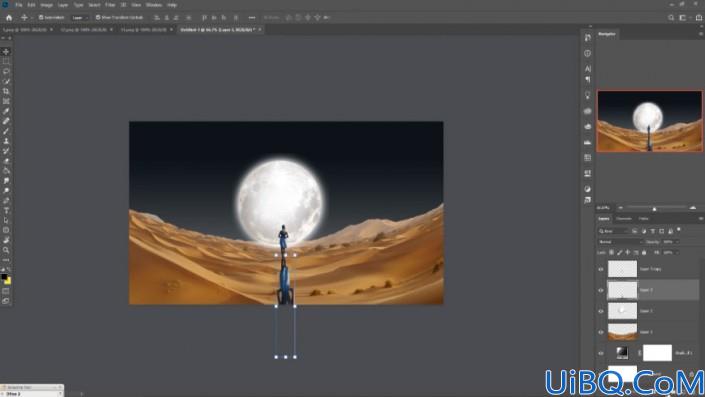
Task: Hide the Layer 1 copy layer
Action: 601,269
